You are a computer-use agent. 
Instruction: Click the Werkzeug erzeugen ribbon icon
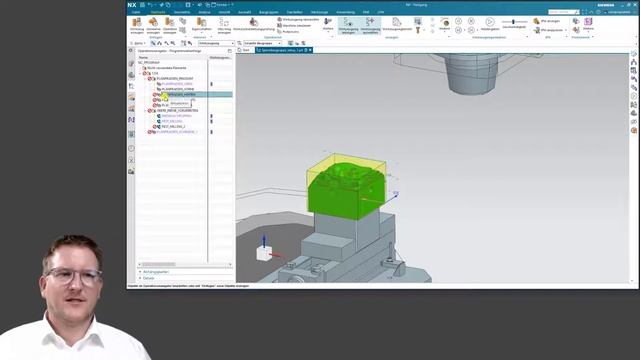coord(137,25)
